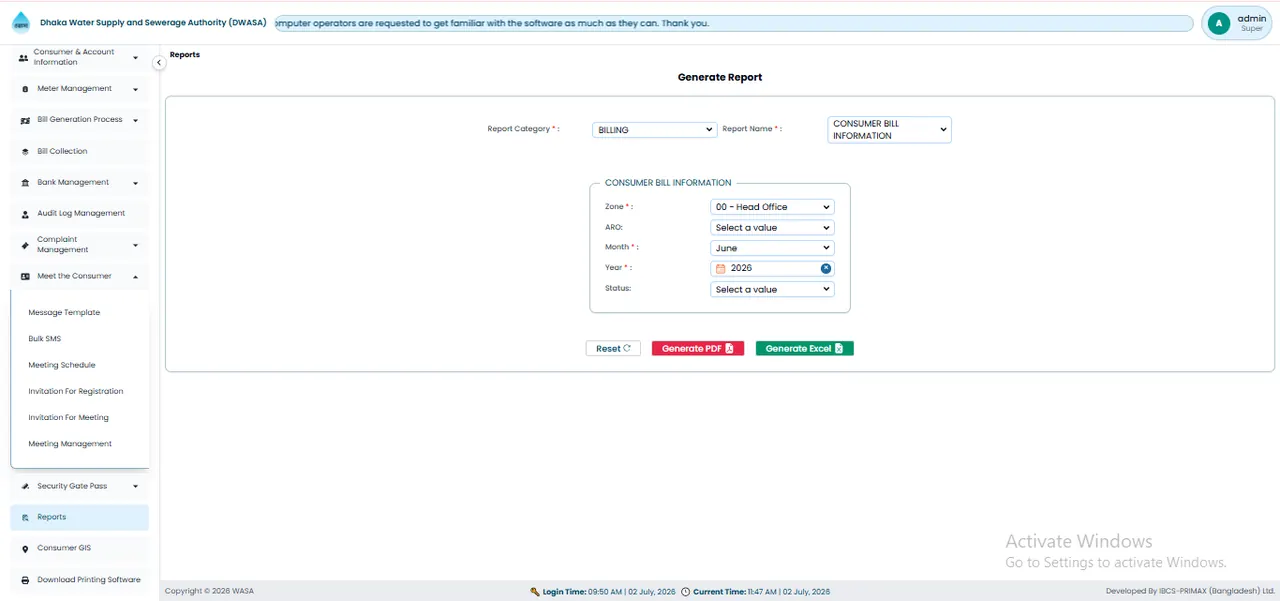Open Message Template in the submenu
The image size is (1280, 601).
click(x=64, y=313)
